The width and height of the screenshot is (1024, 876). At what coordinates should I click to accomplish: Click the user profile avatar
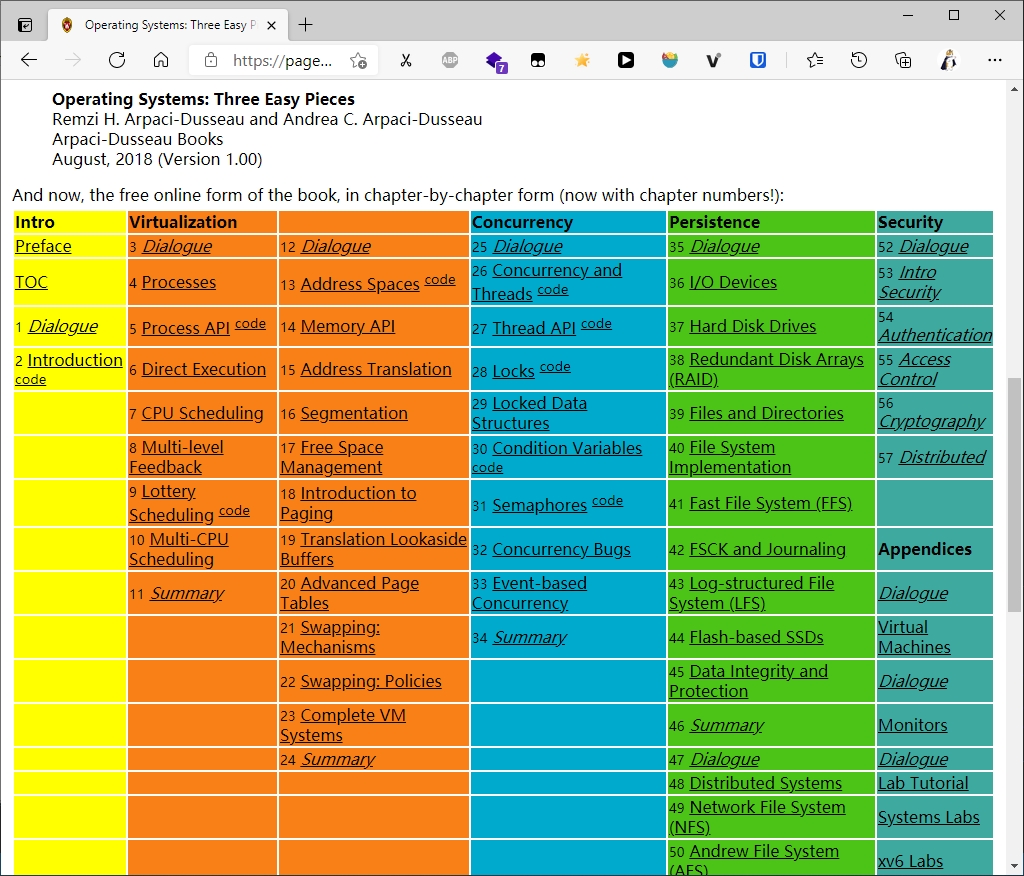point(948,60)
